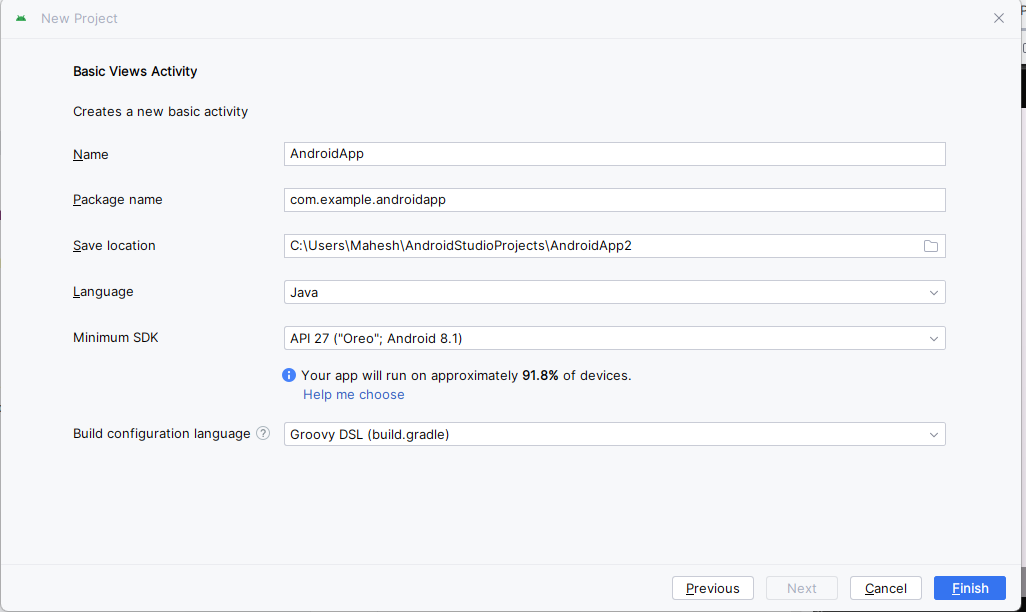
Task: Click the greyed-out Next button
Action: (x=801, y=588)
